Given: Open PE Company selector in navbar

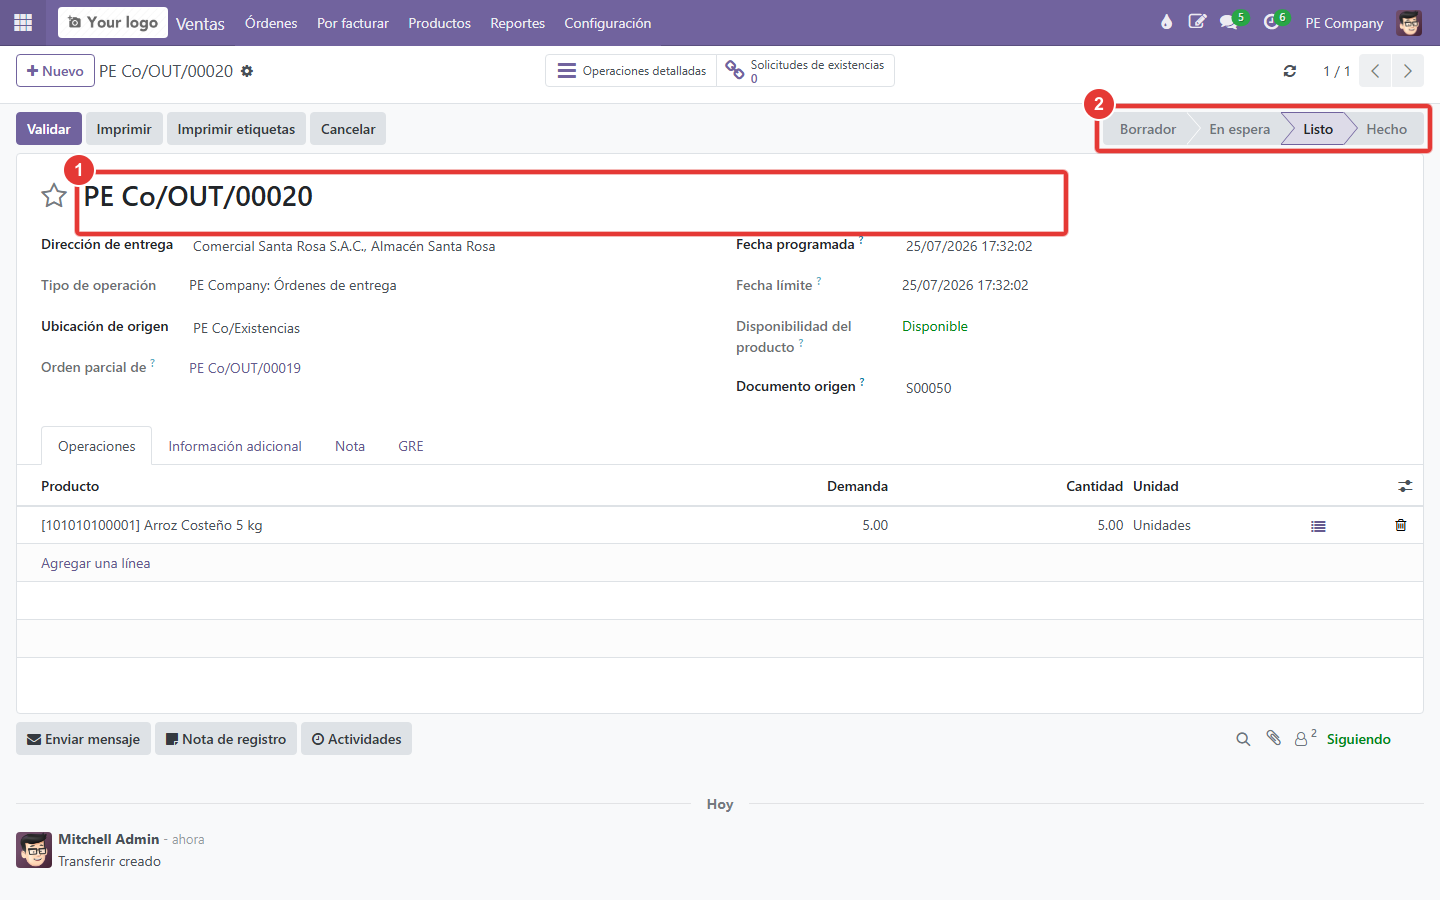Looking at the screenshot, I should point(1344,23).
